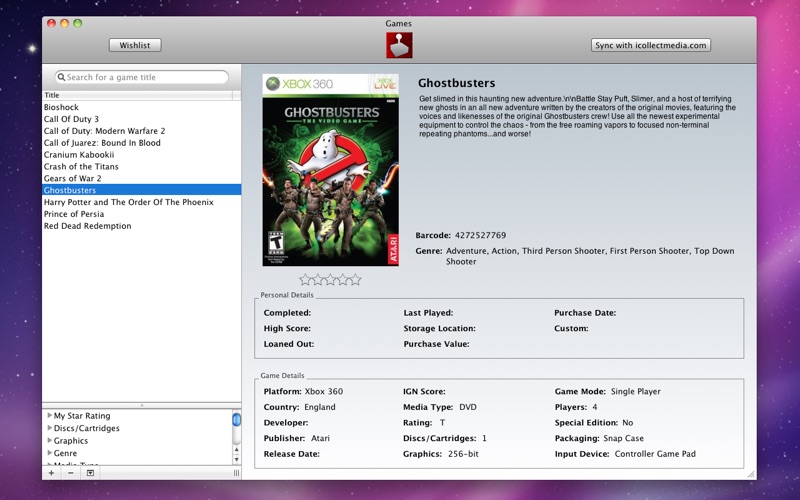Screen dimensions: 800x500
Task: Click the Genre filter label
Action: tap(65, 453)
